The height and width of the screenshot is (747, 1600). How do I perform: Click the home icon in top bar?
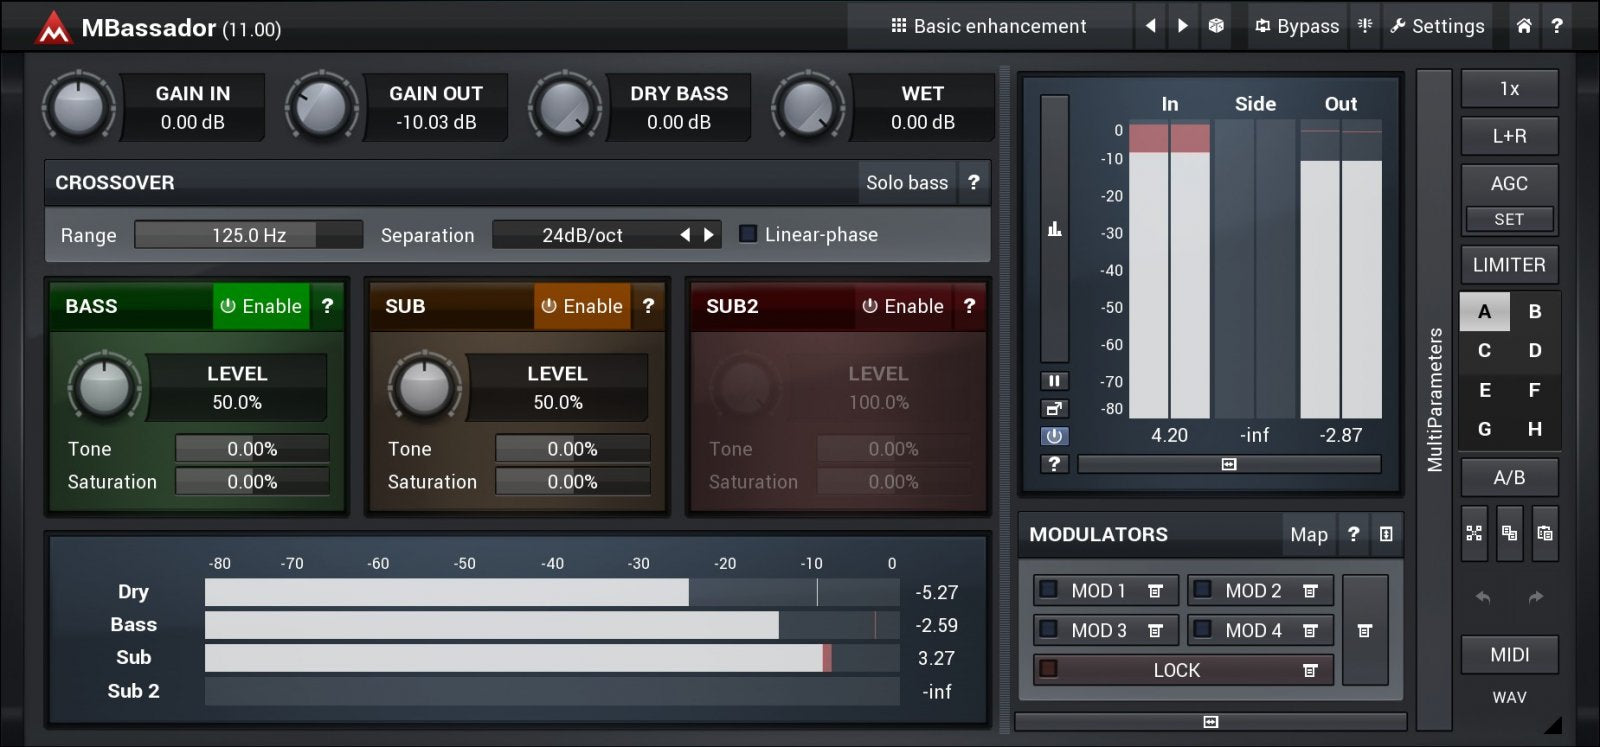point(1523,26)
